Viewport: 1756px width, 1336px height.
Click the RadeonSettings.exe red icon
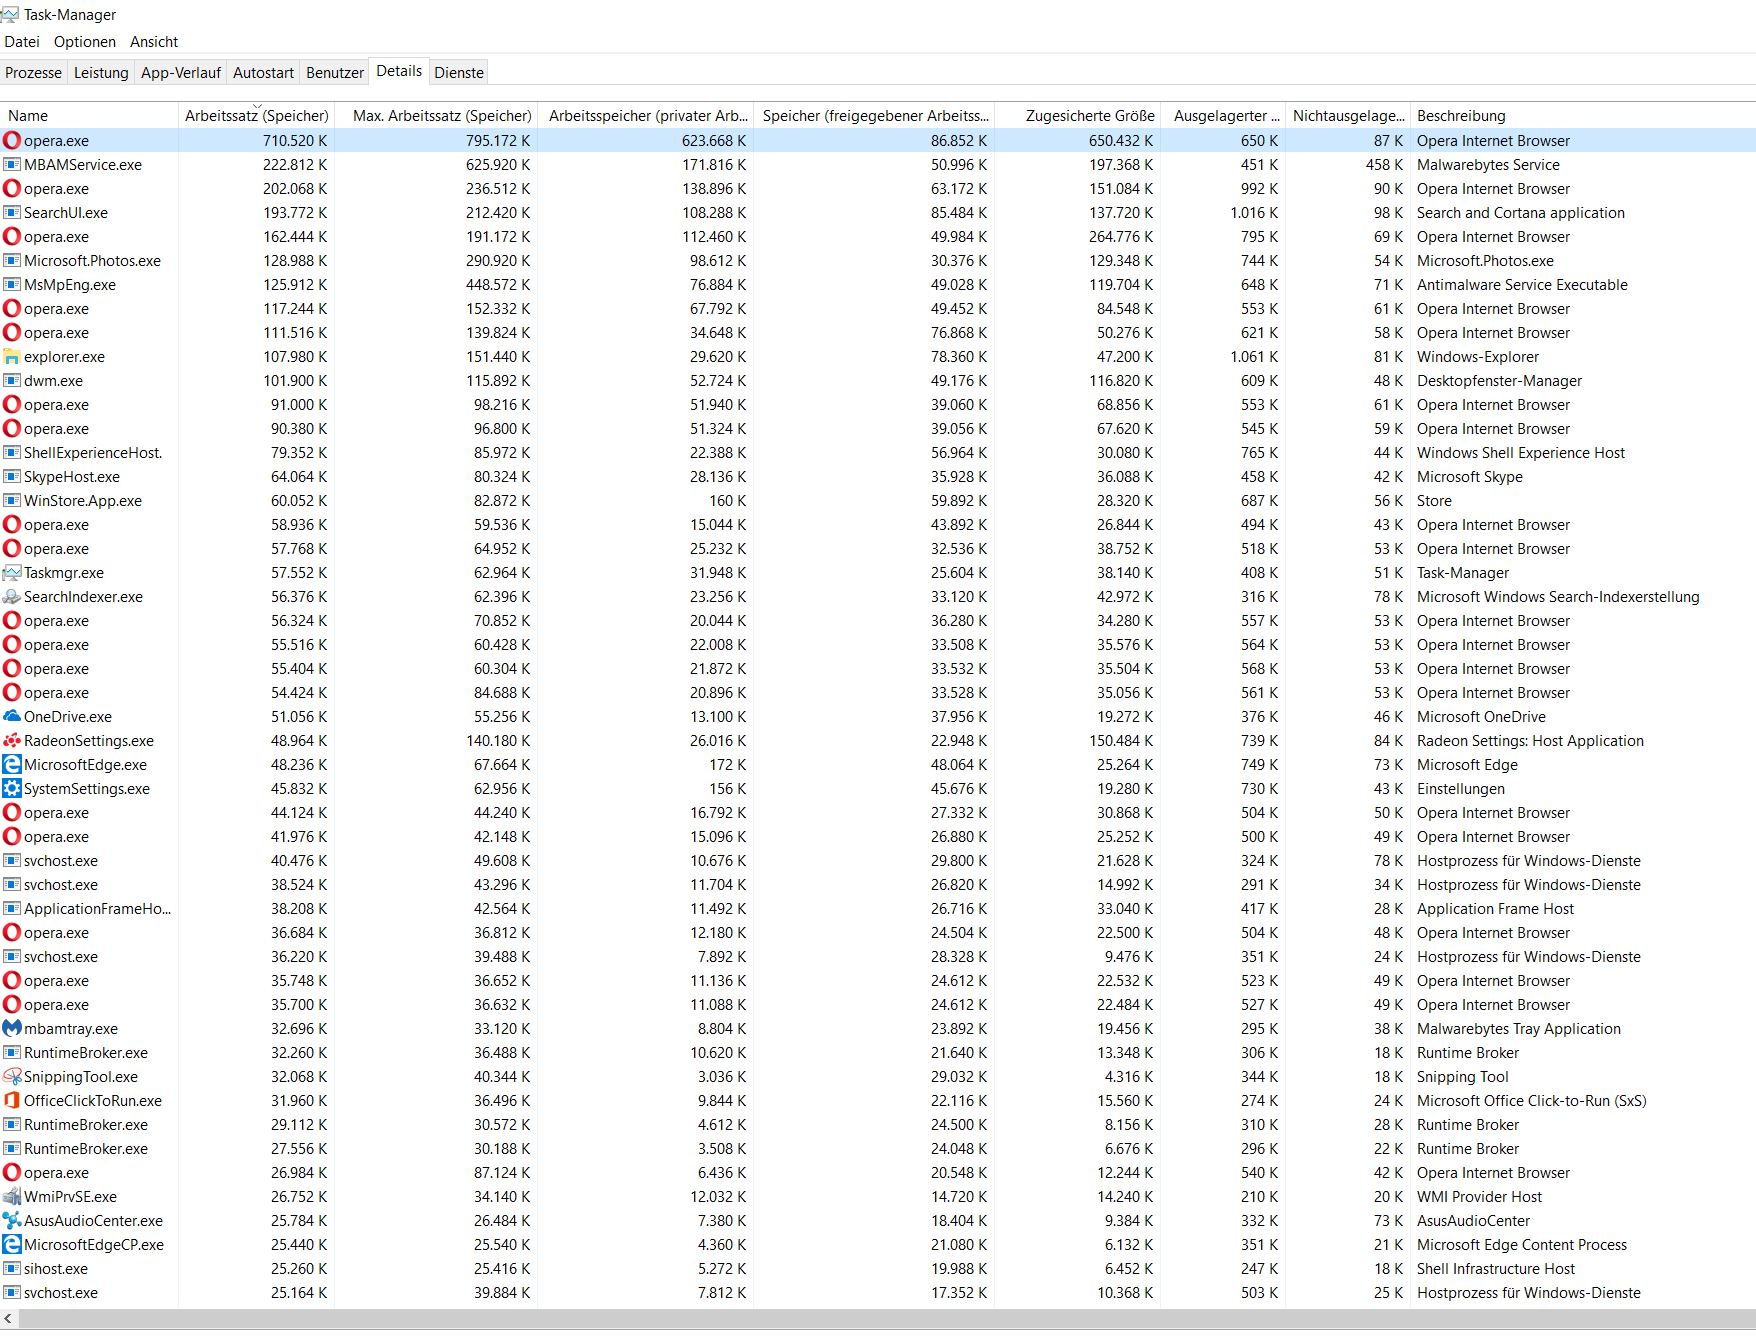pos(12,741)
